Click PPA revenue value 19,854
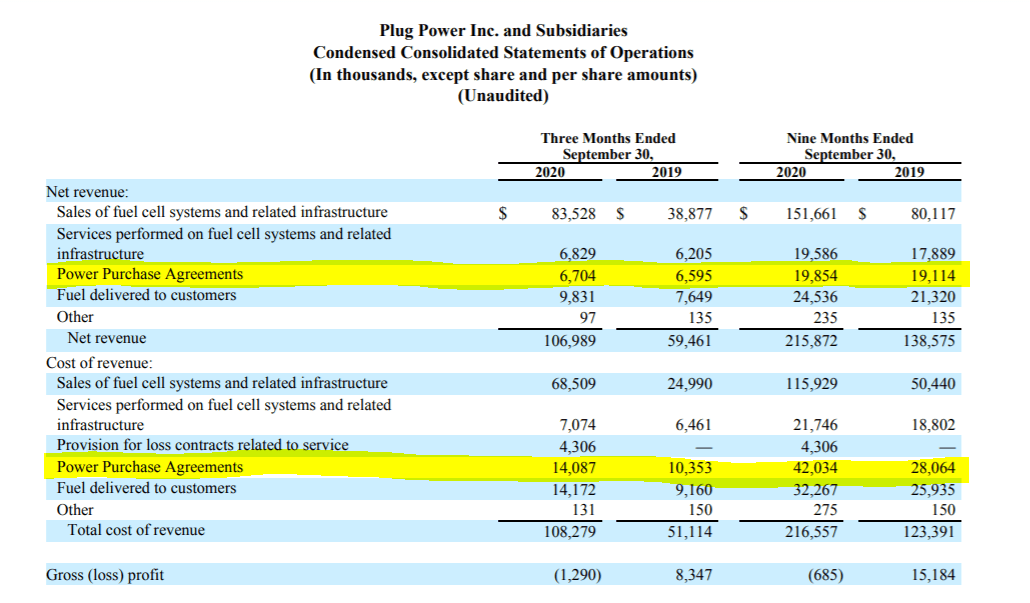This screenshot has height=603, width=1030. coord(815,275)
